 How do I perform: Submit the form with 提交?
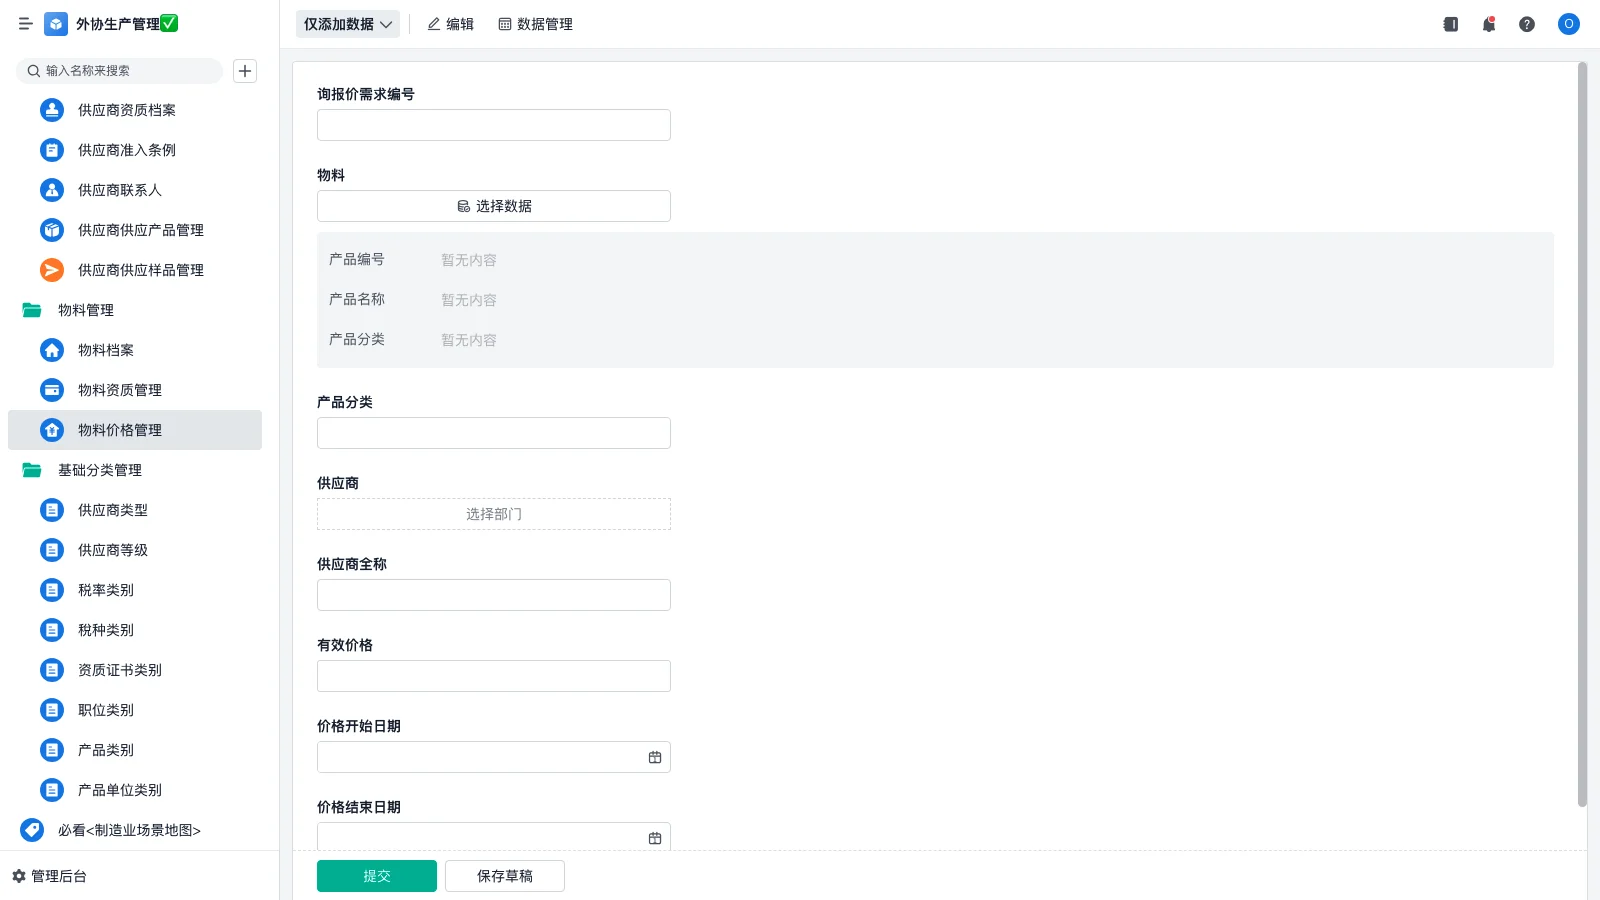(377, 876)
